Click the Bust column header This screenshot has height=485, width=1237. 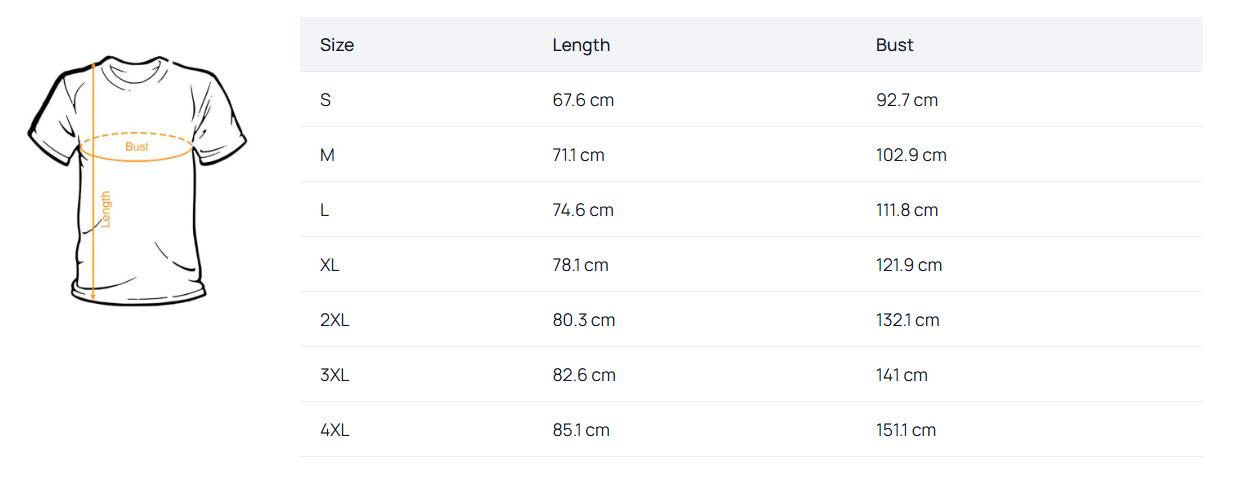pos(894,45)
